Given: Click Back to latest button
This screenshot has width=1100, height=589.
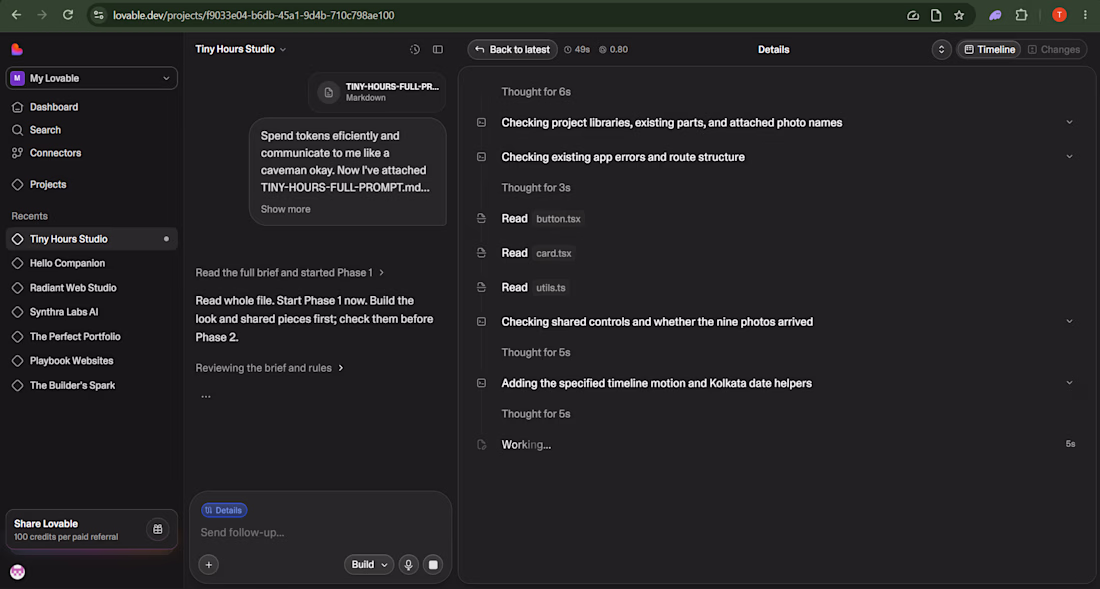Looking at the screenshot, I should tap(513, 50).
